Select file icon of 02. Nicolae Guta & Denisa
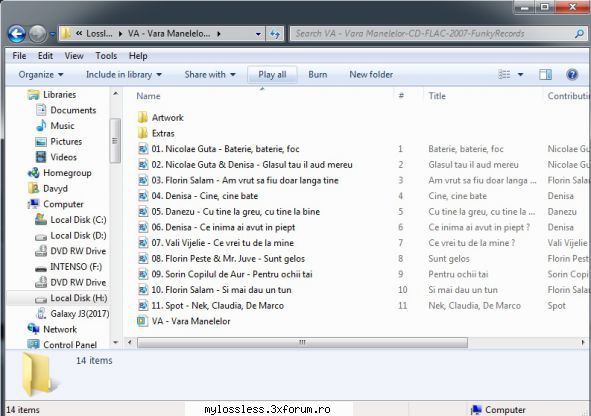The image size is (591, 416). 142,165
